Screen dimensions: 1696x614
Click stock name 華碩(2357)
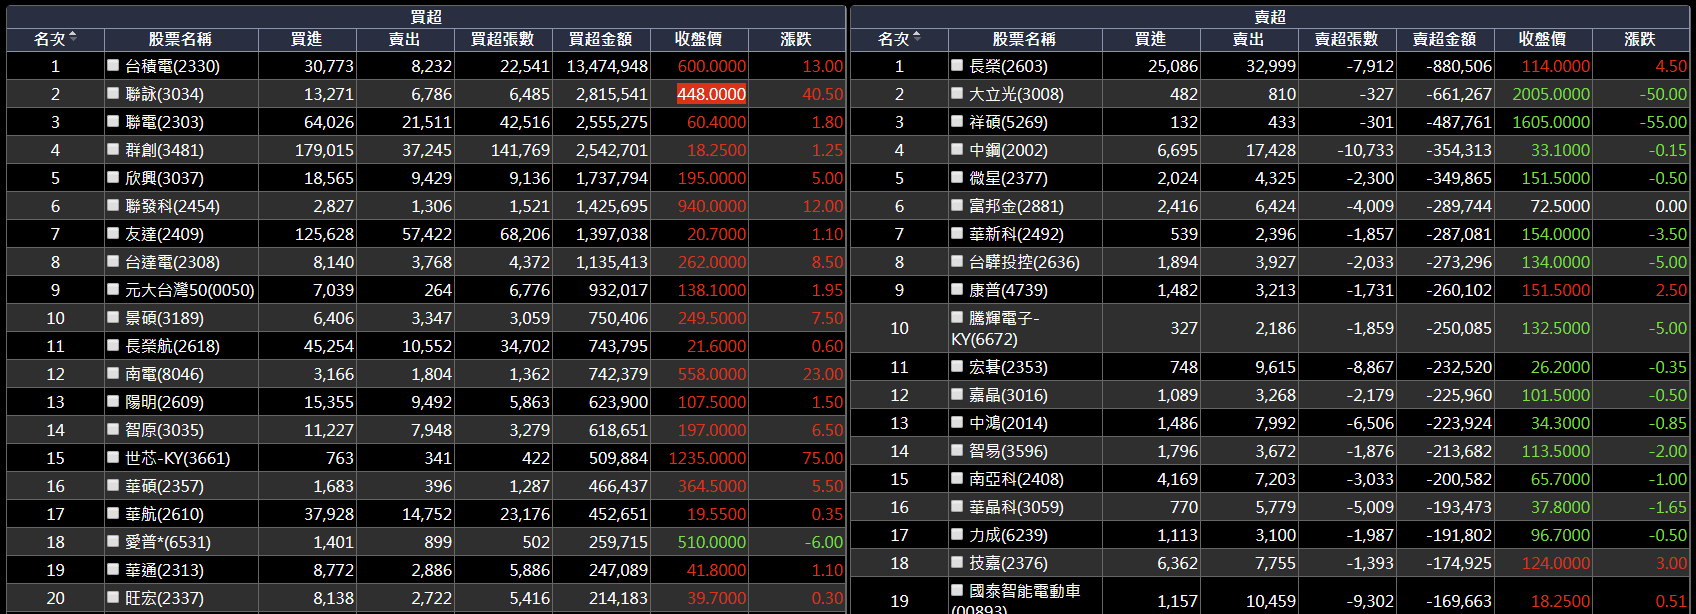(164, 486)
